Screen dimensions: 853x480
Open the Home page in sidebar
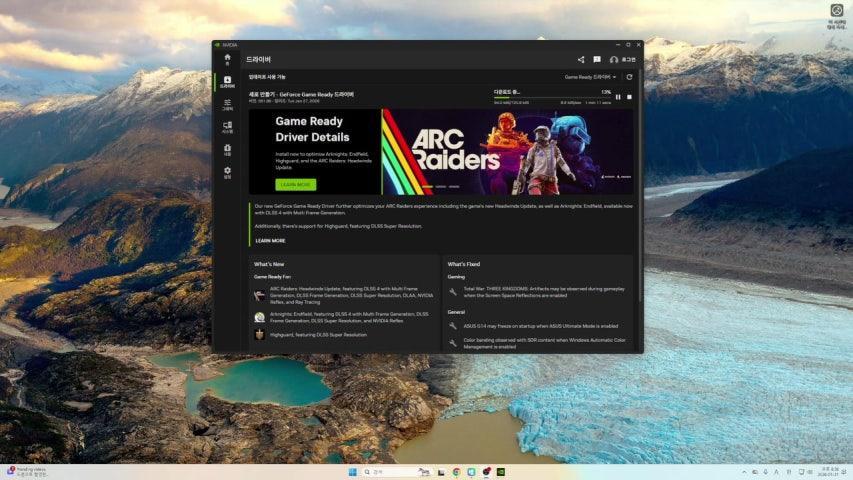pos(227,59)
